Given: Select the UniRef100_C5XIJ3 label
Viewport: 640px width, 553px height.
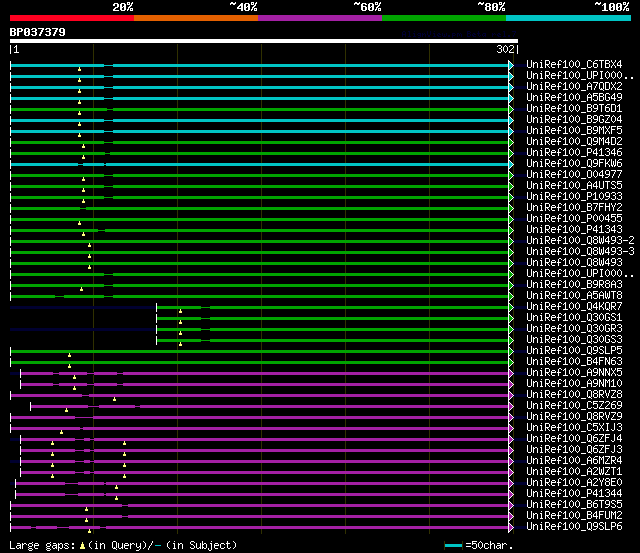Looking at the screenshot, I should click(x=574, y=428).
